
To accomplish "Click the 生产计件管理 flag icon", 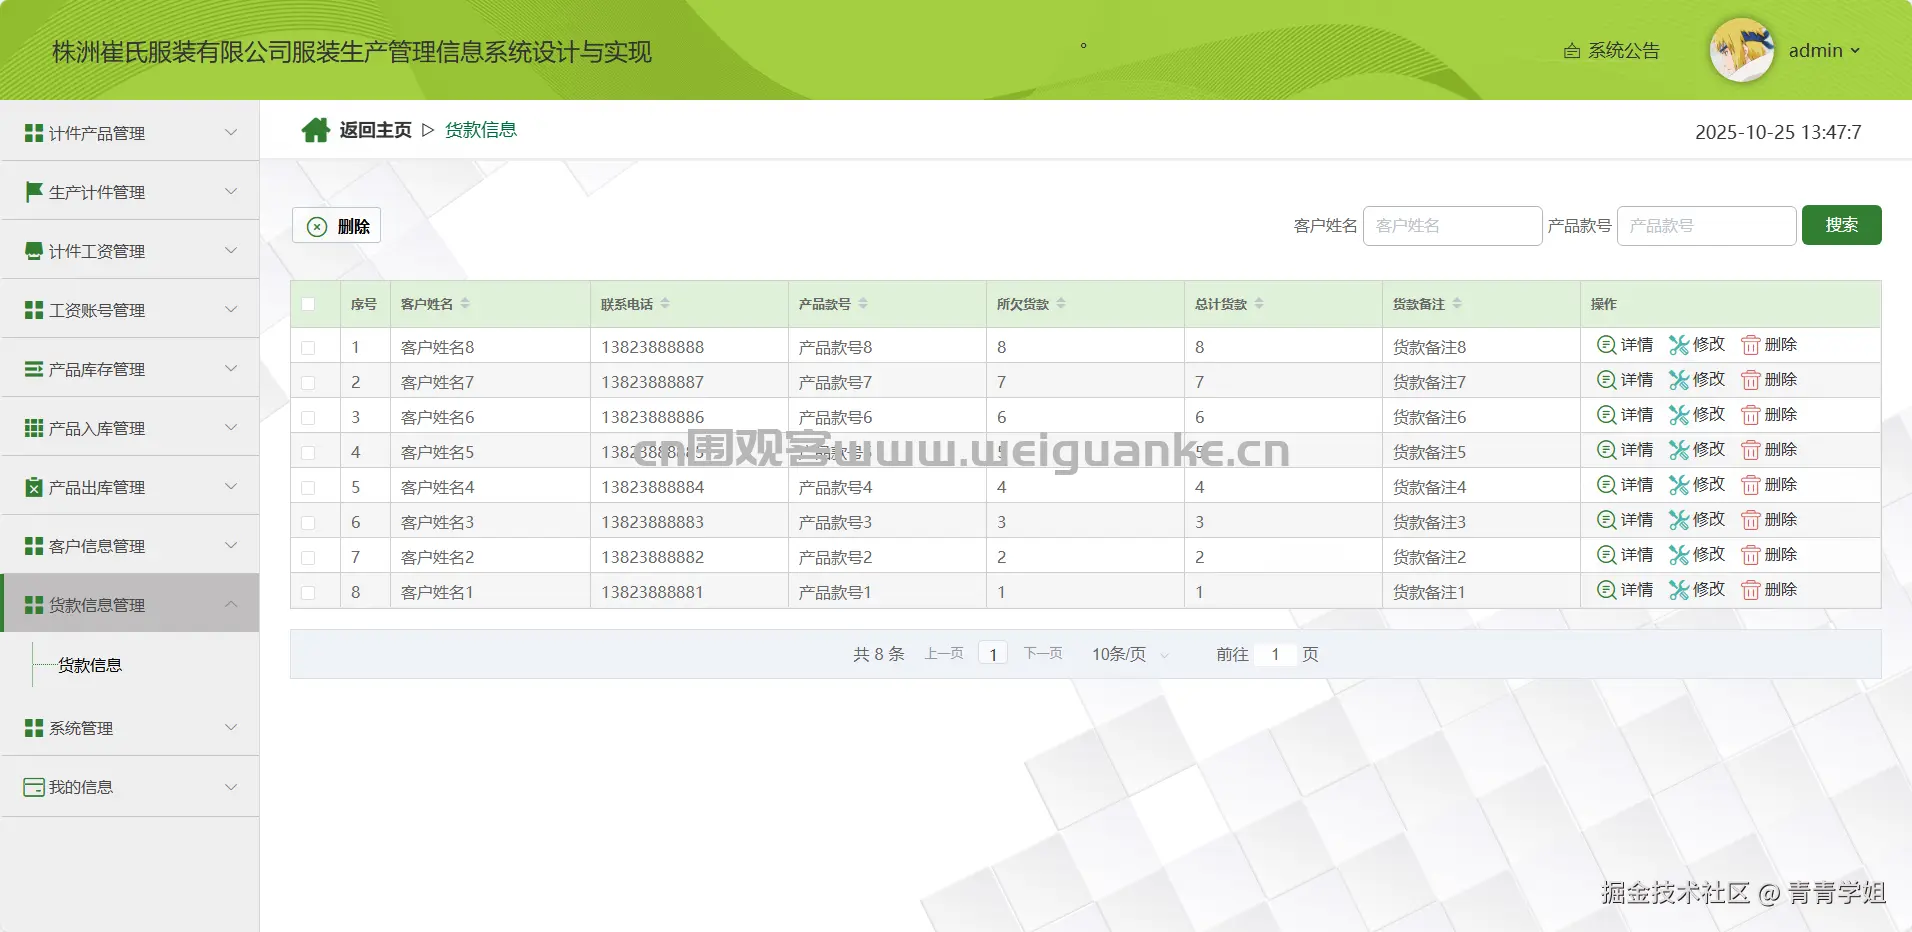I will (x=34, y=192).
